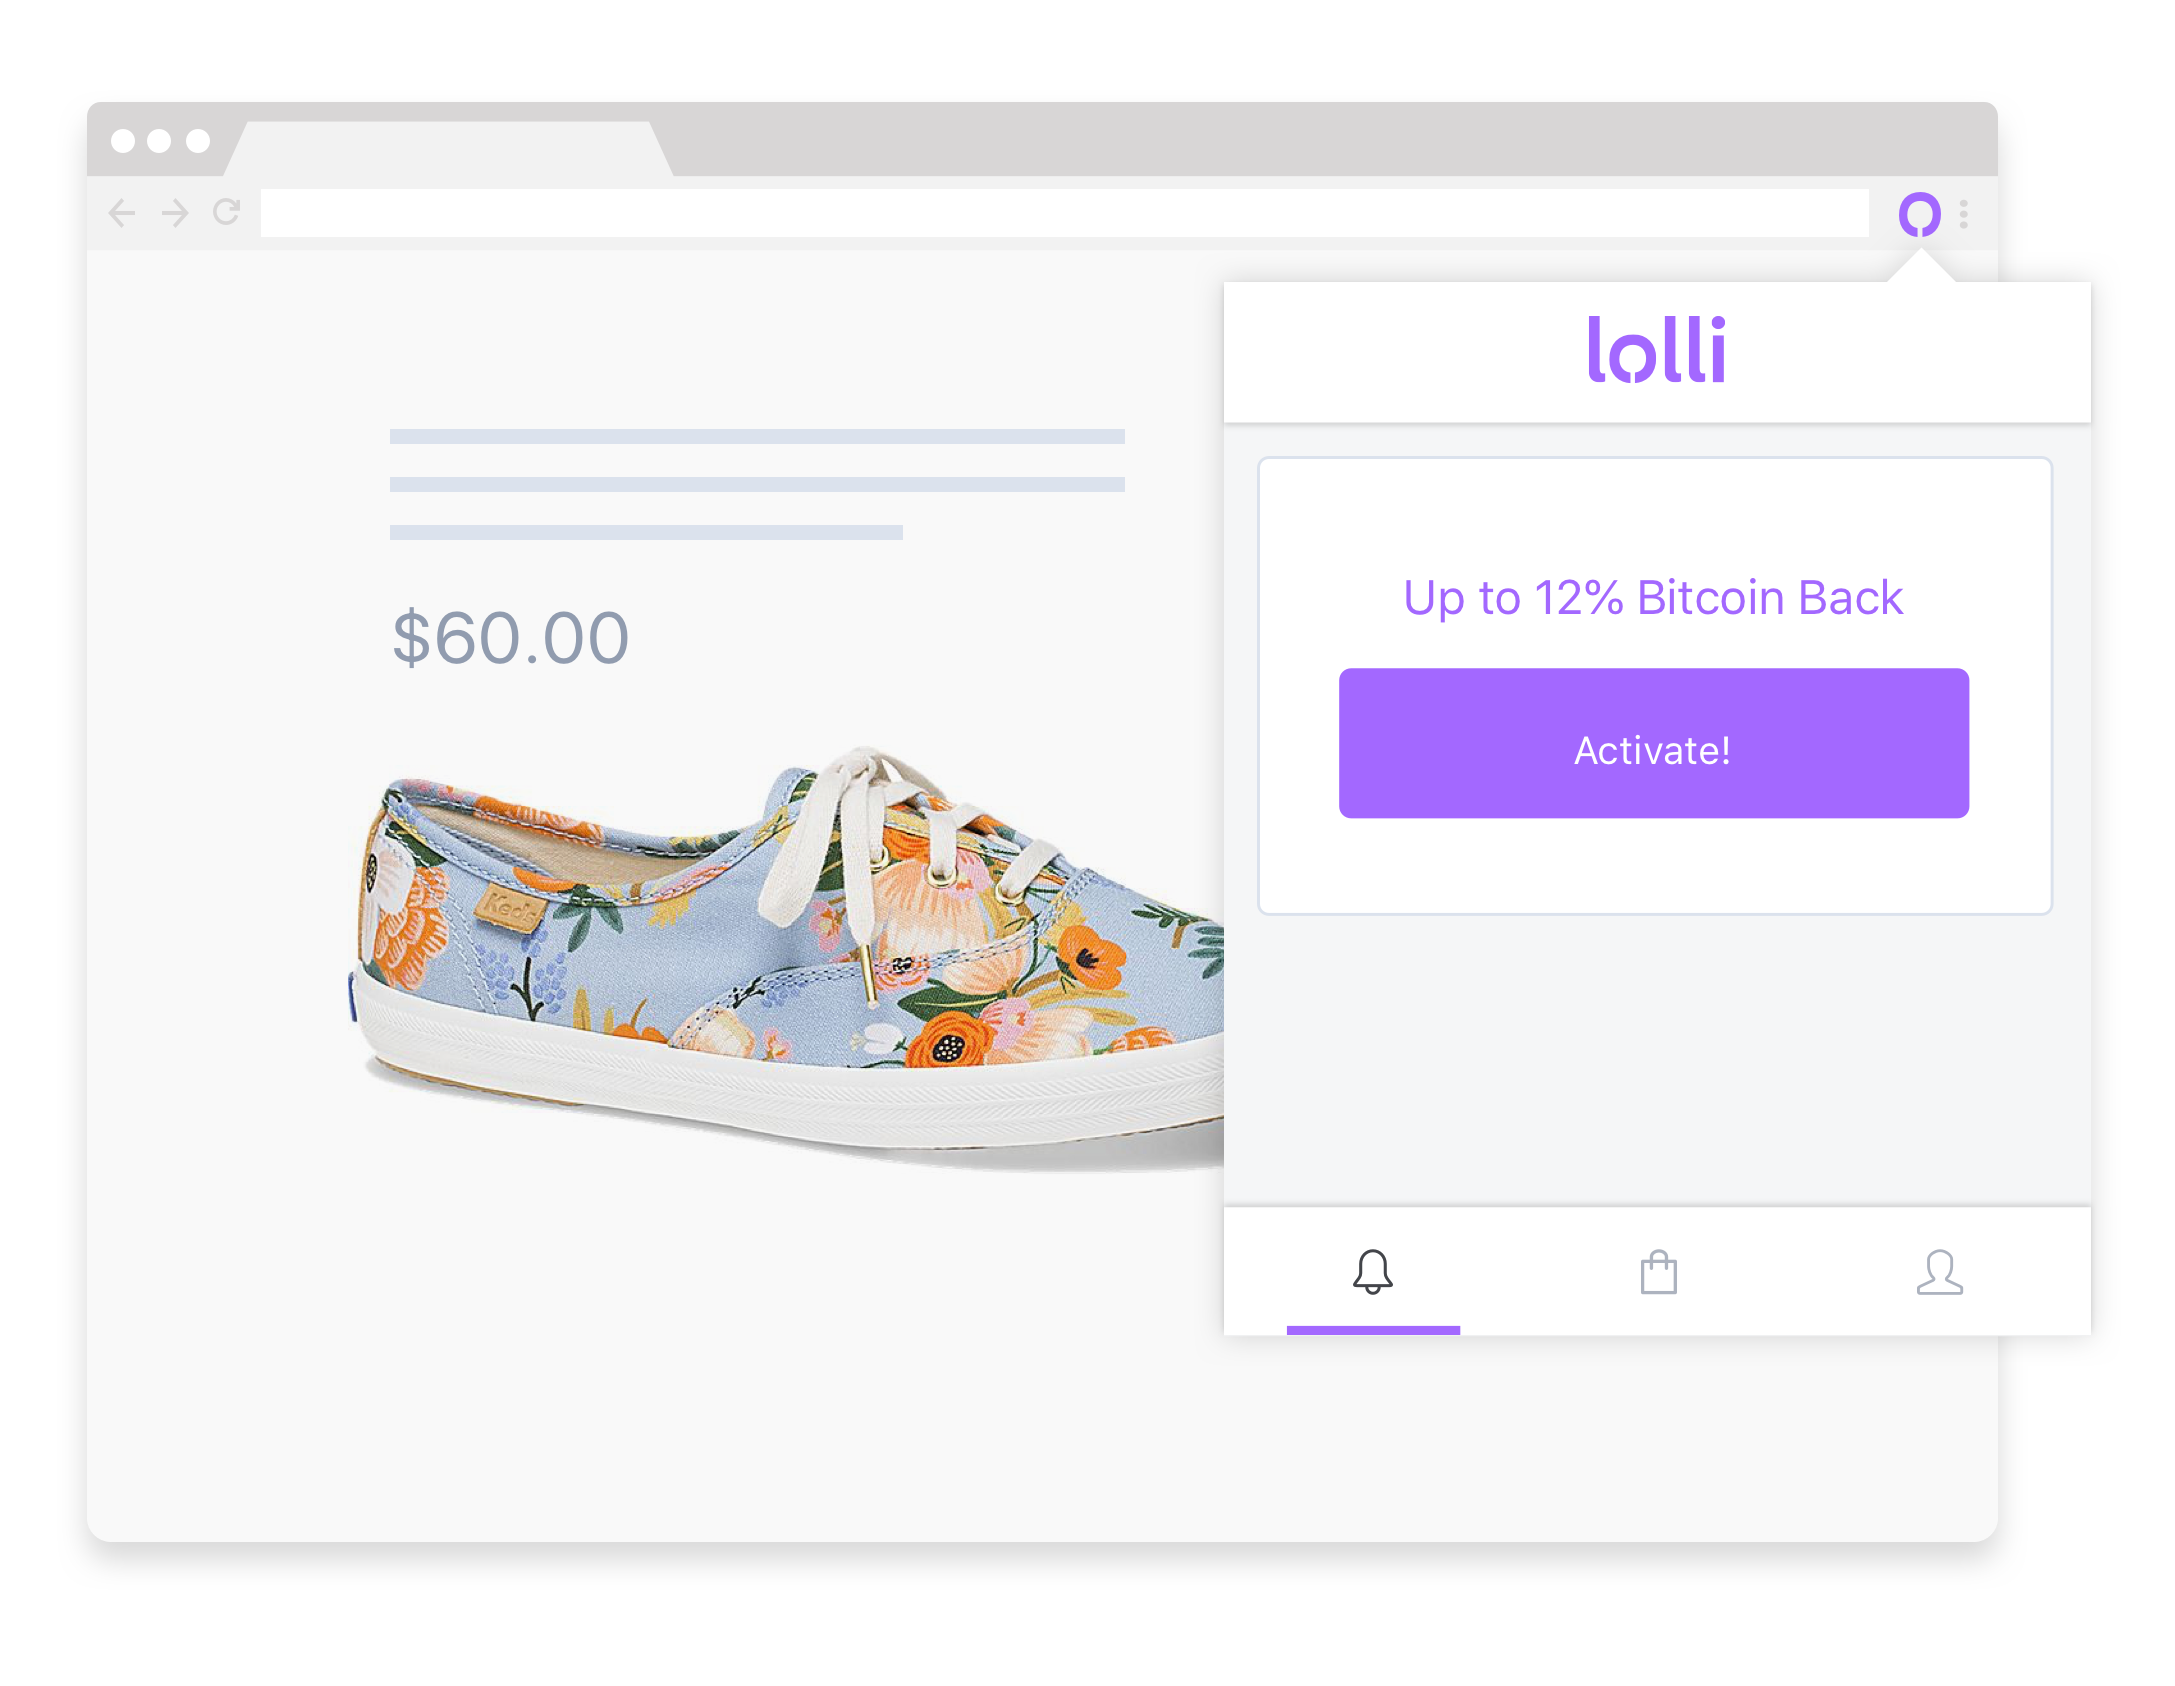Open the profile person tab
Viewport: 2175px width, 1686px height.
pos(1939,1272)
